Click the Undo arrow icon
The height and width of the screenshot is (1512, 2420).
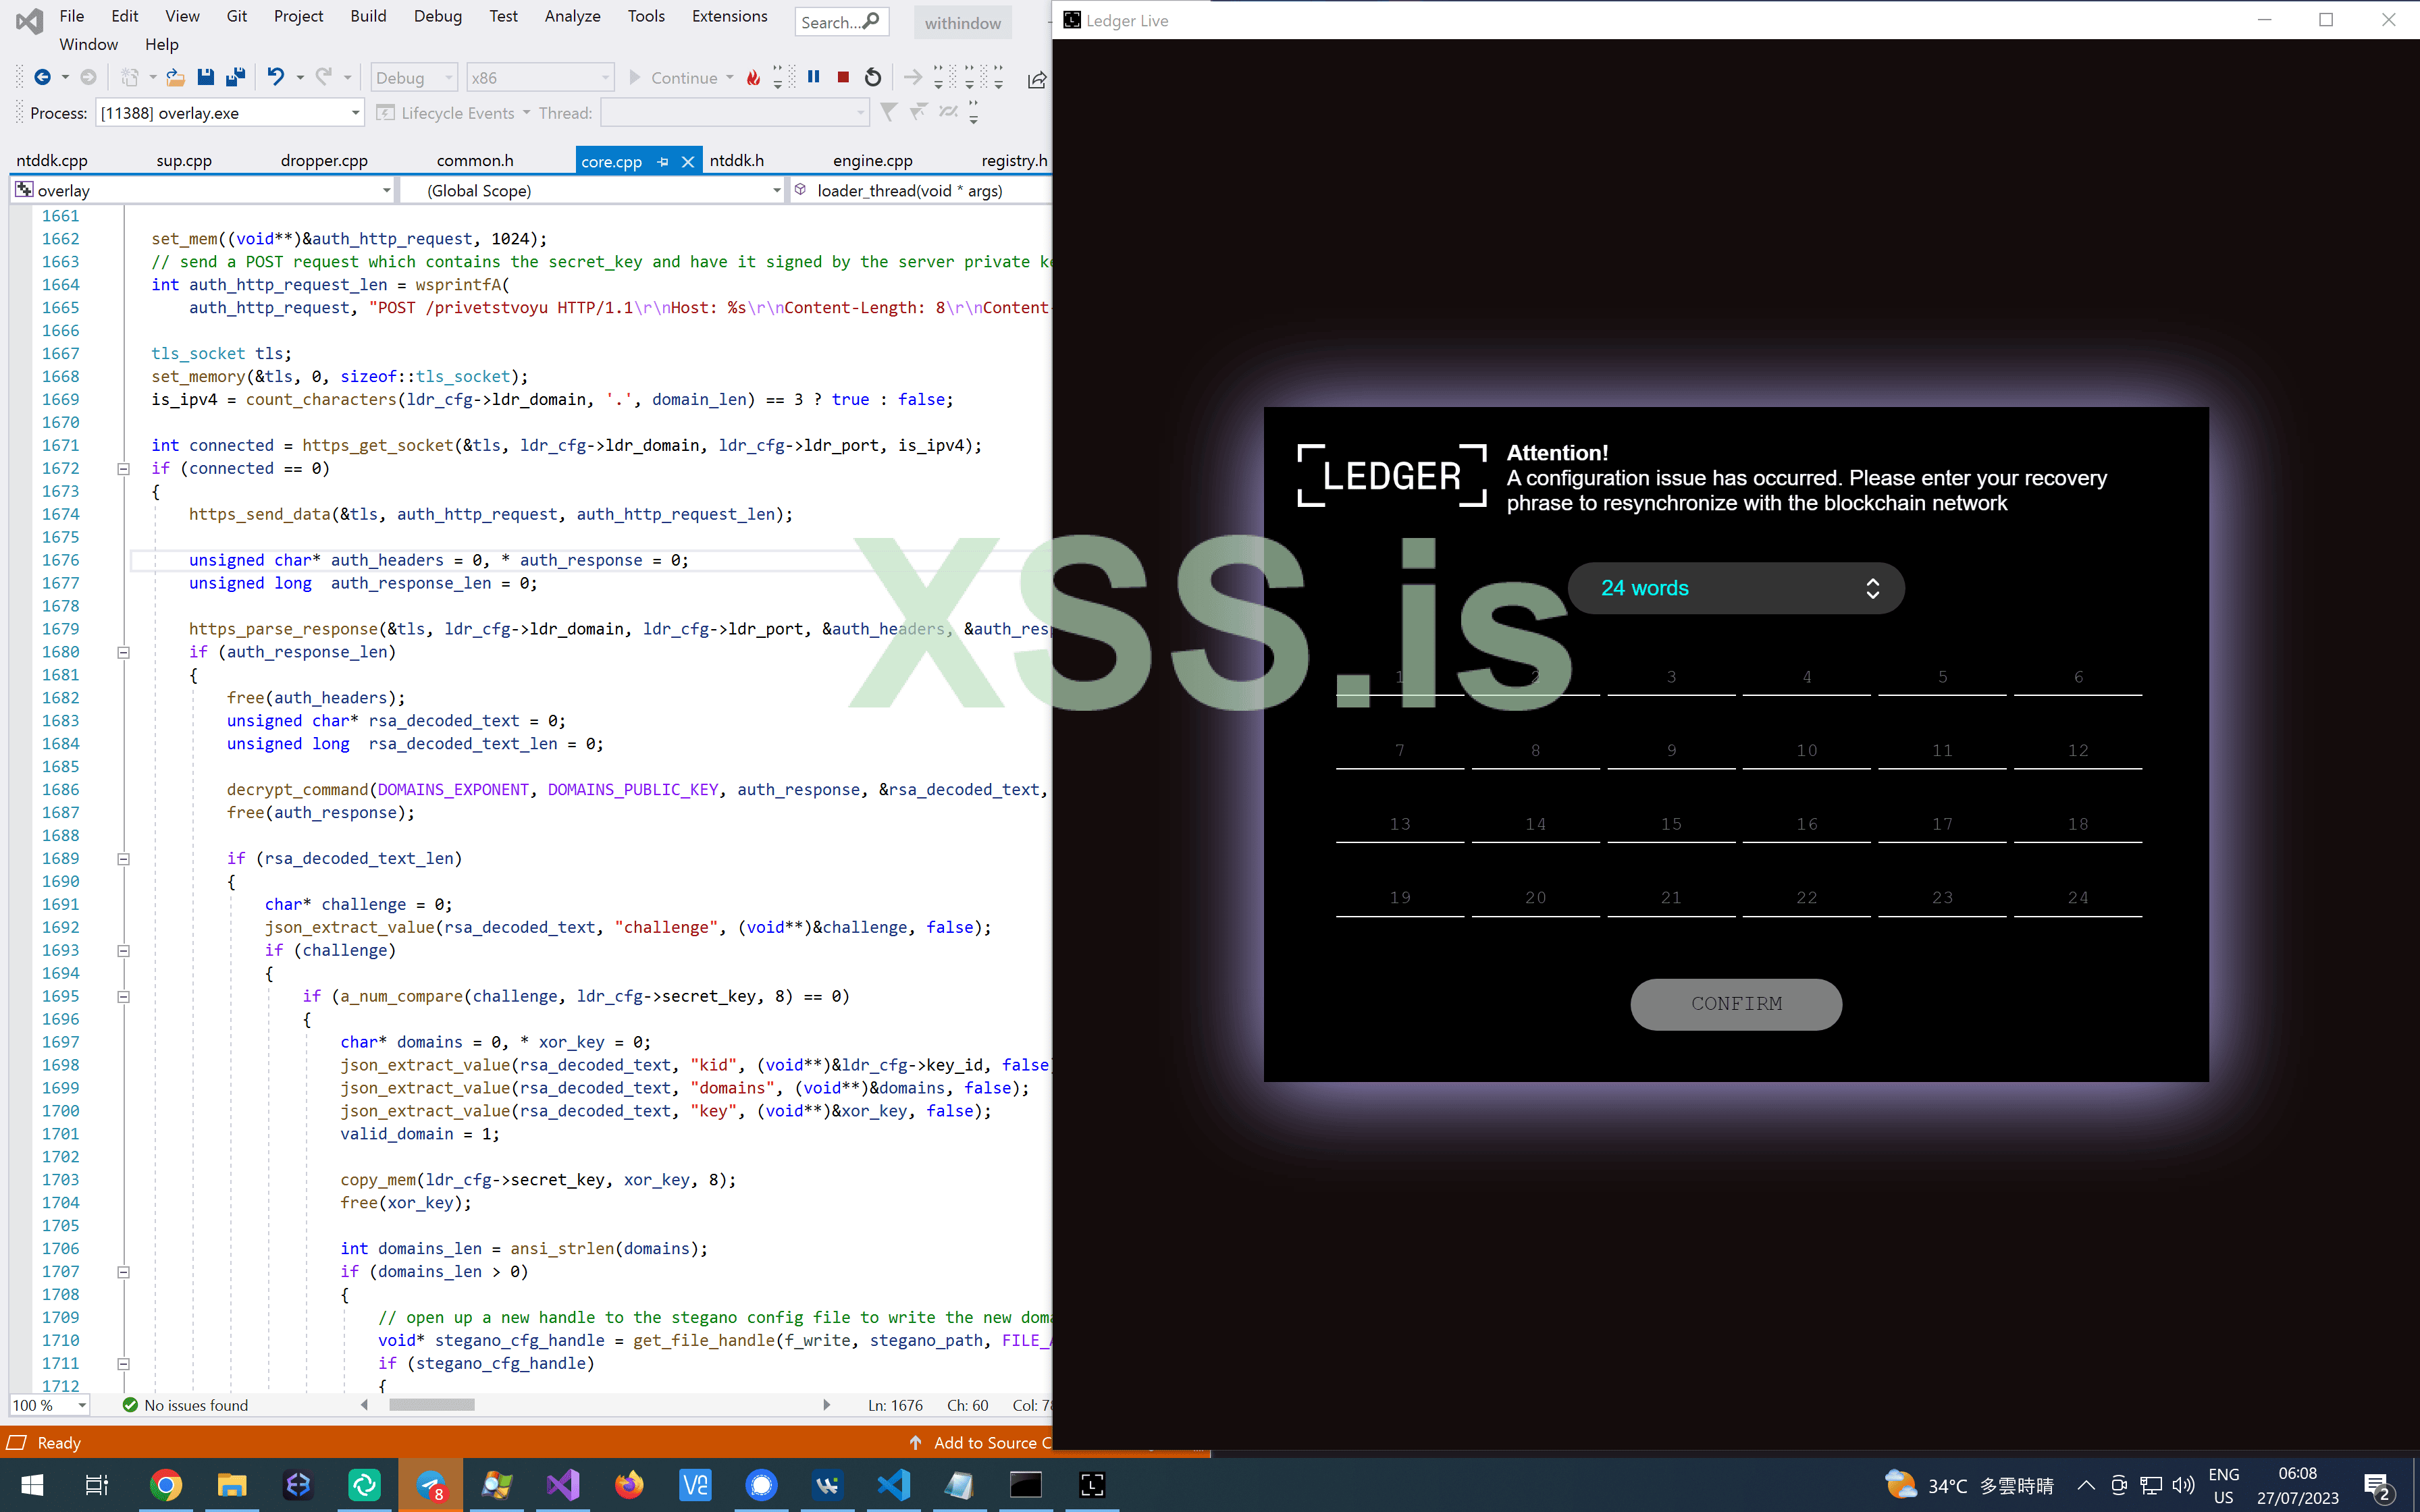click(275, 77)
